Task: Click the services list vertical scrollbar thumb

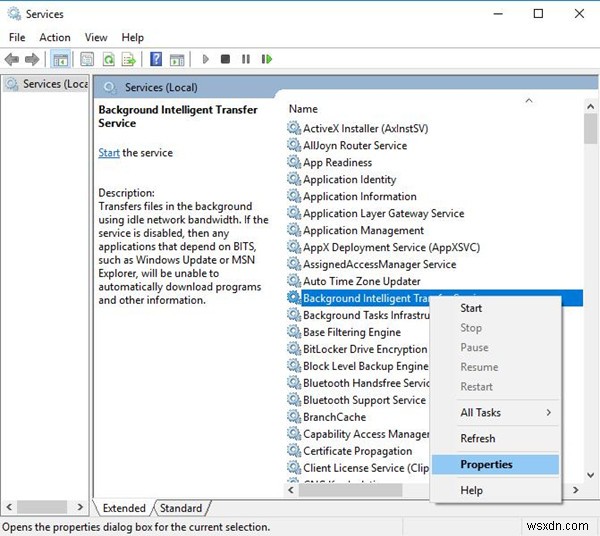Action: (590, 129)
